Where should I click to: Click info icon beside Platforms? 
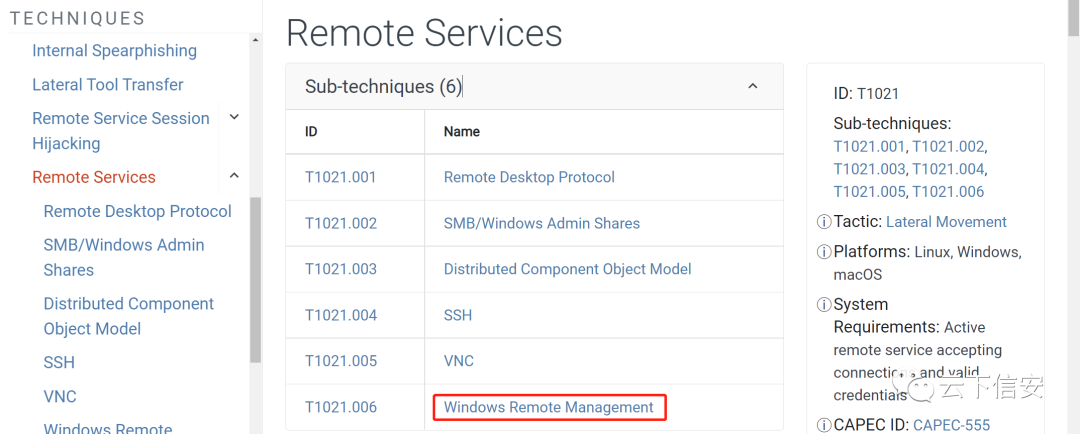824,252
